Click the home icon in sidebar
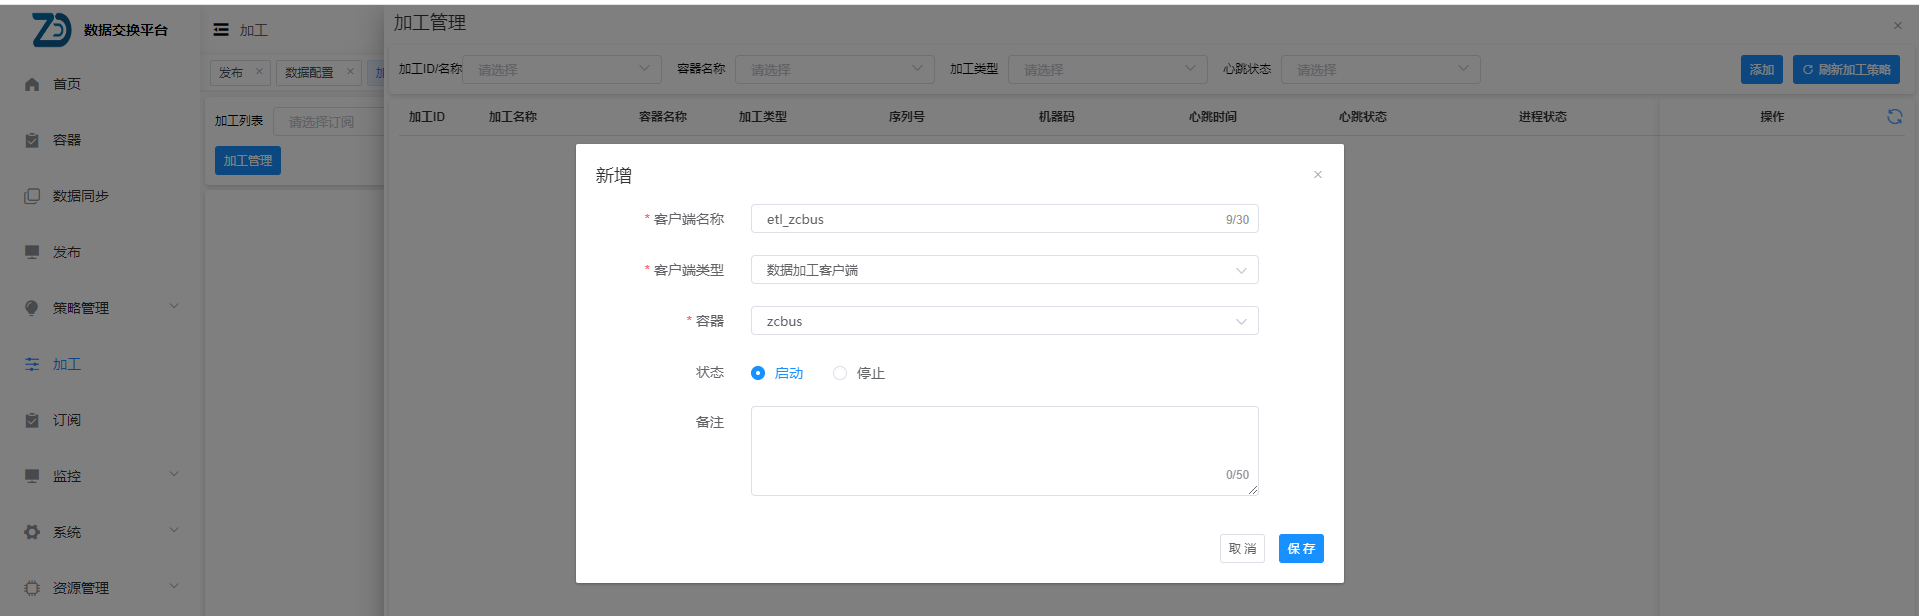 [x=32, y=85]
